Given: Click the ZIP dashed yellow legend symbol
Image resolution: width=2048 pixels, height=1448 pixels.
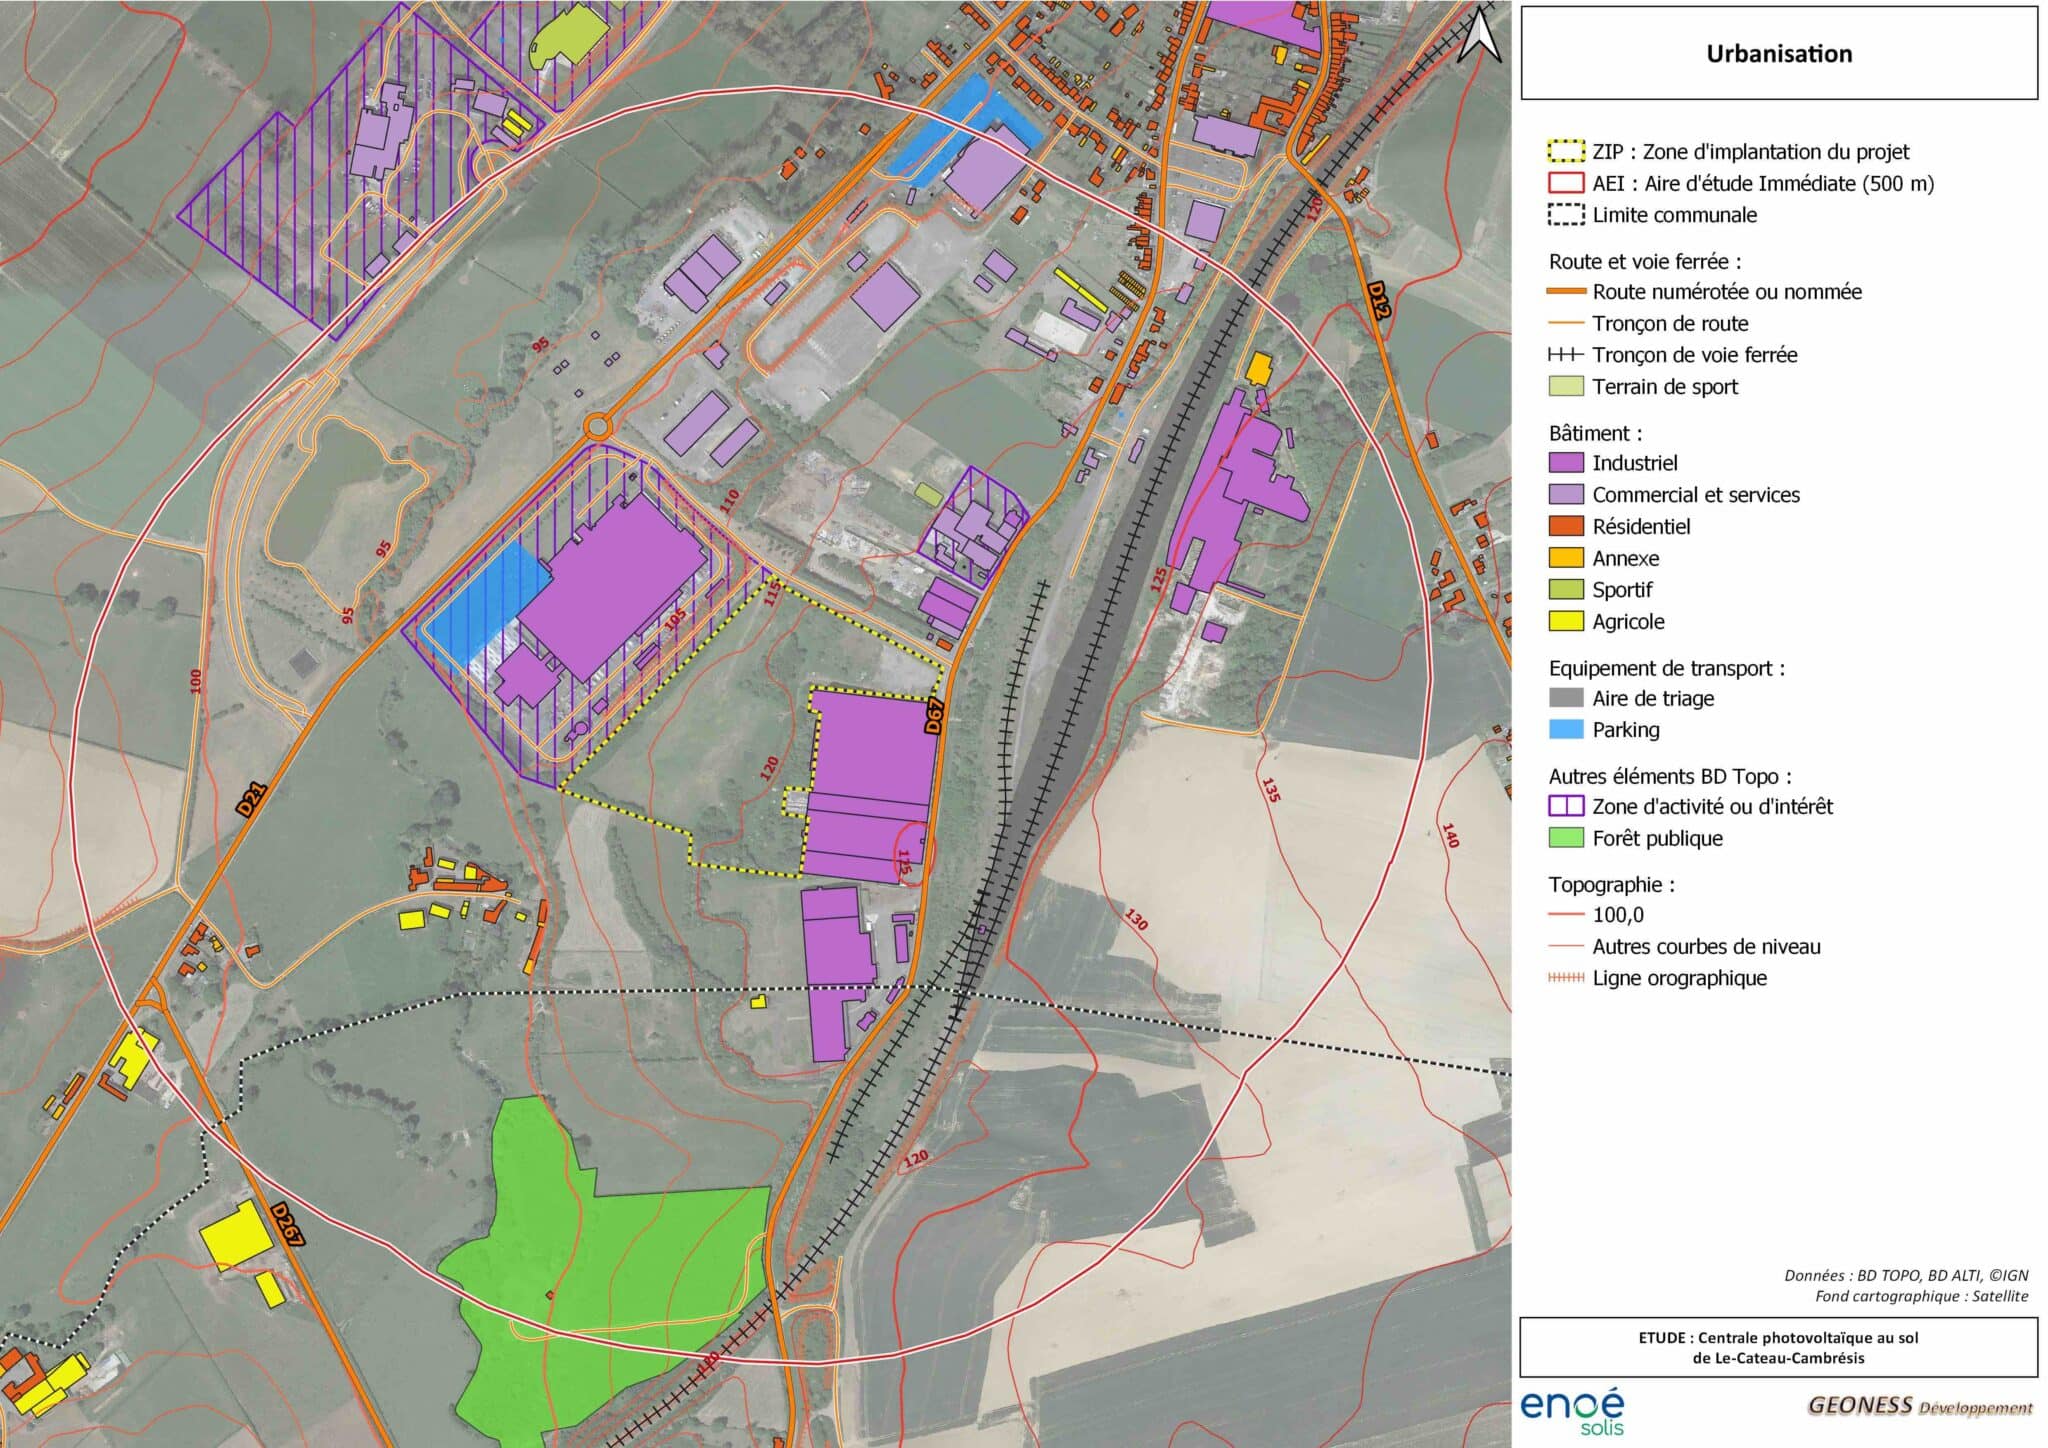Looking at the screenshot, I should (1566, 152).
